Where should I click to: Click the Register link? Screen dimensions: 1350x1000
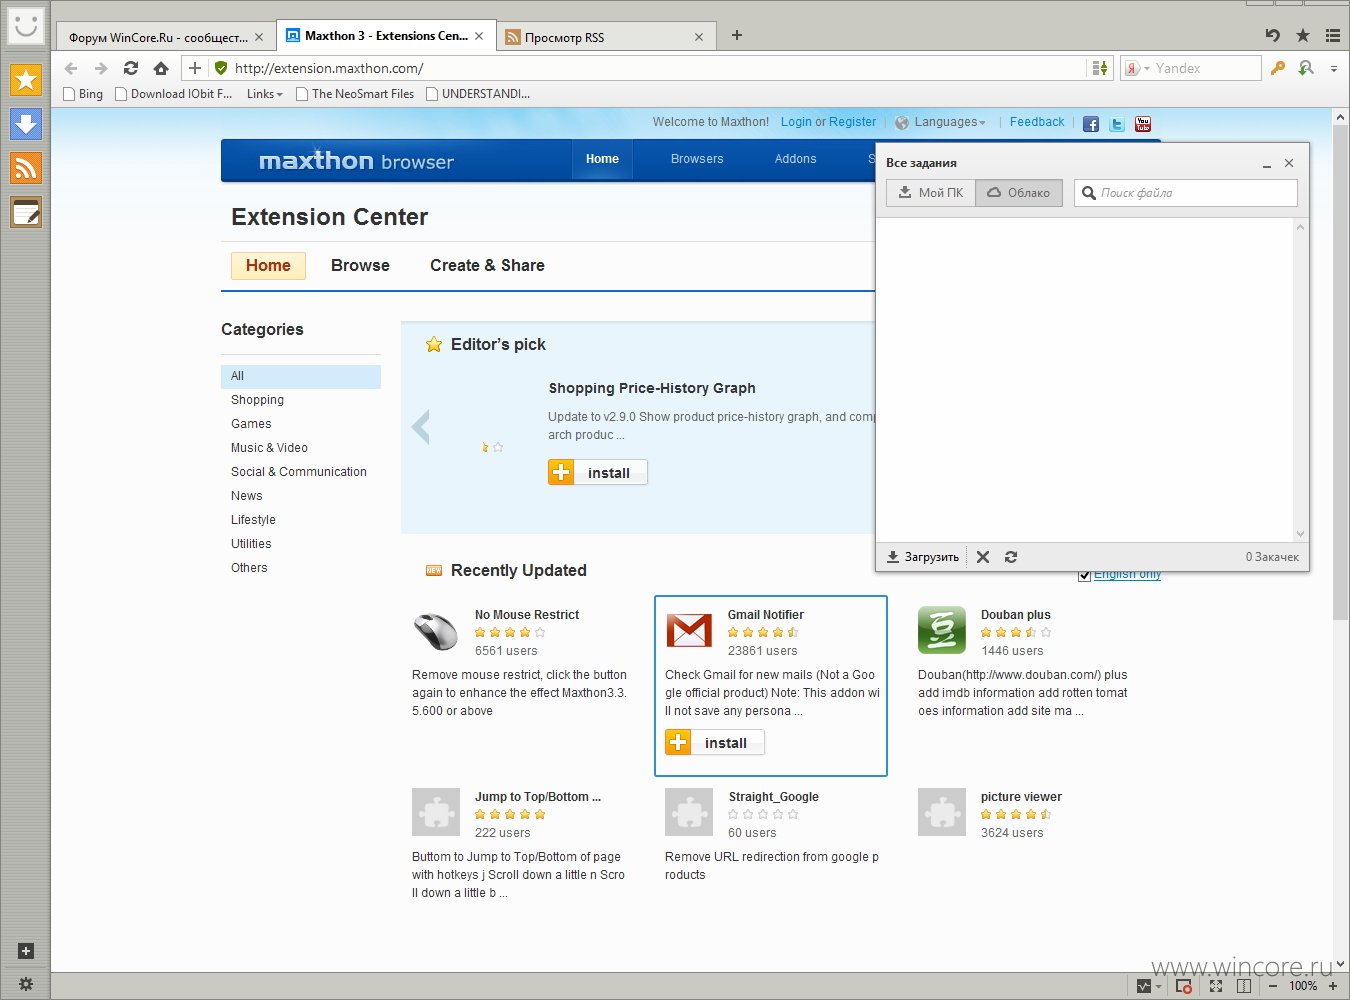tap(852, 122)
